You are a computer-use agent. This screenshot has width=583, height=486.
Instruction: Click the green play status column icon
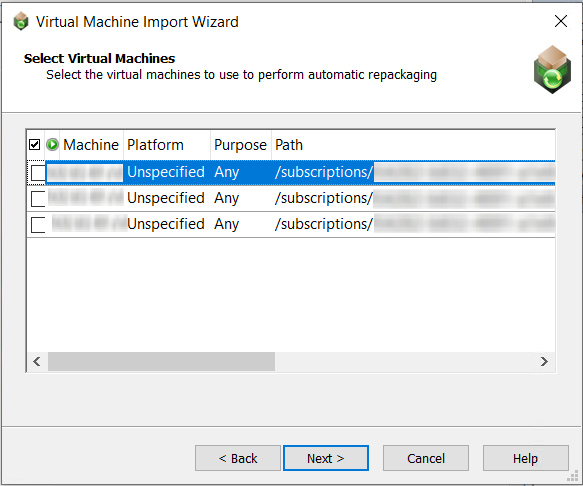pos(52,144)
